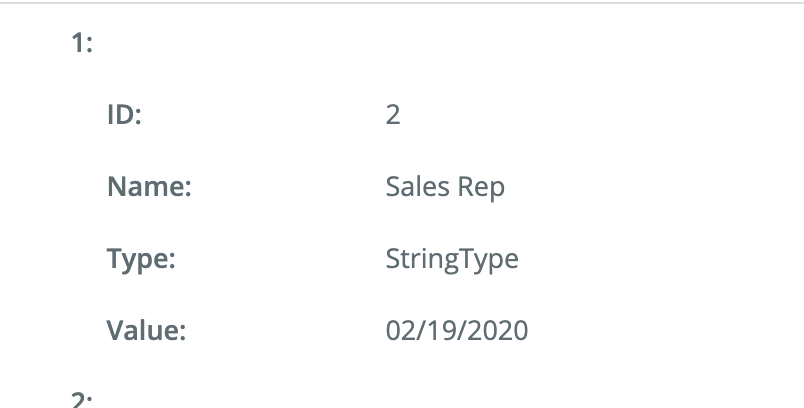Select the 'Sales Rep' name value
Image resolution: width=804 pixels, height=408 pixels.
click(x=445, y=187)
